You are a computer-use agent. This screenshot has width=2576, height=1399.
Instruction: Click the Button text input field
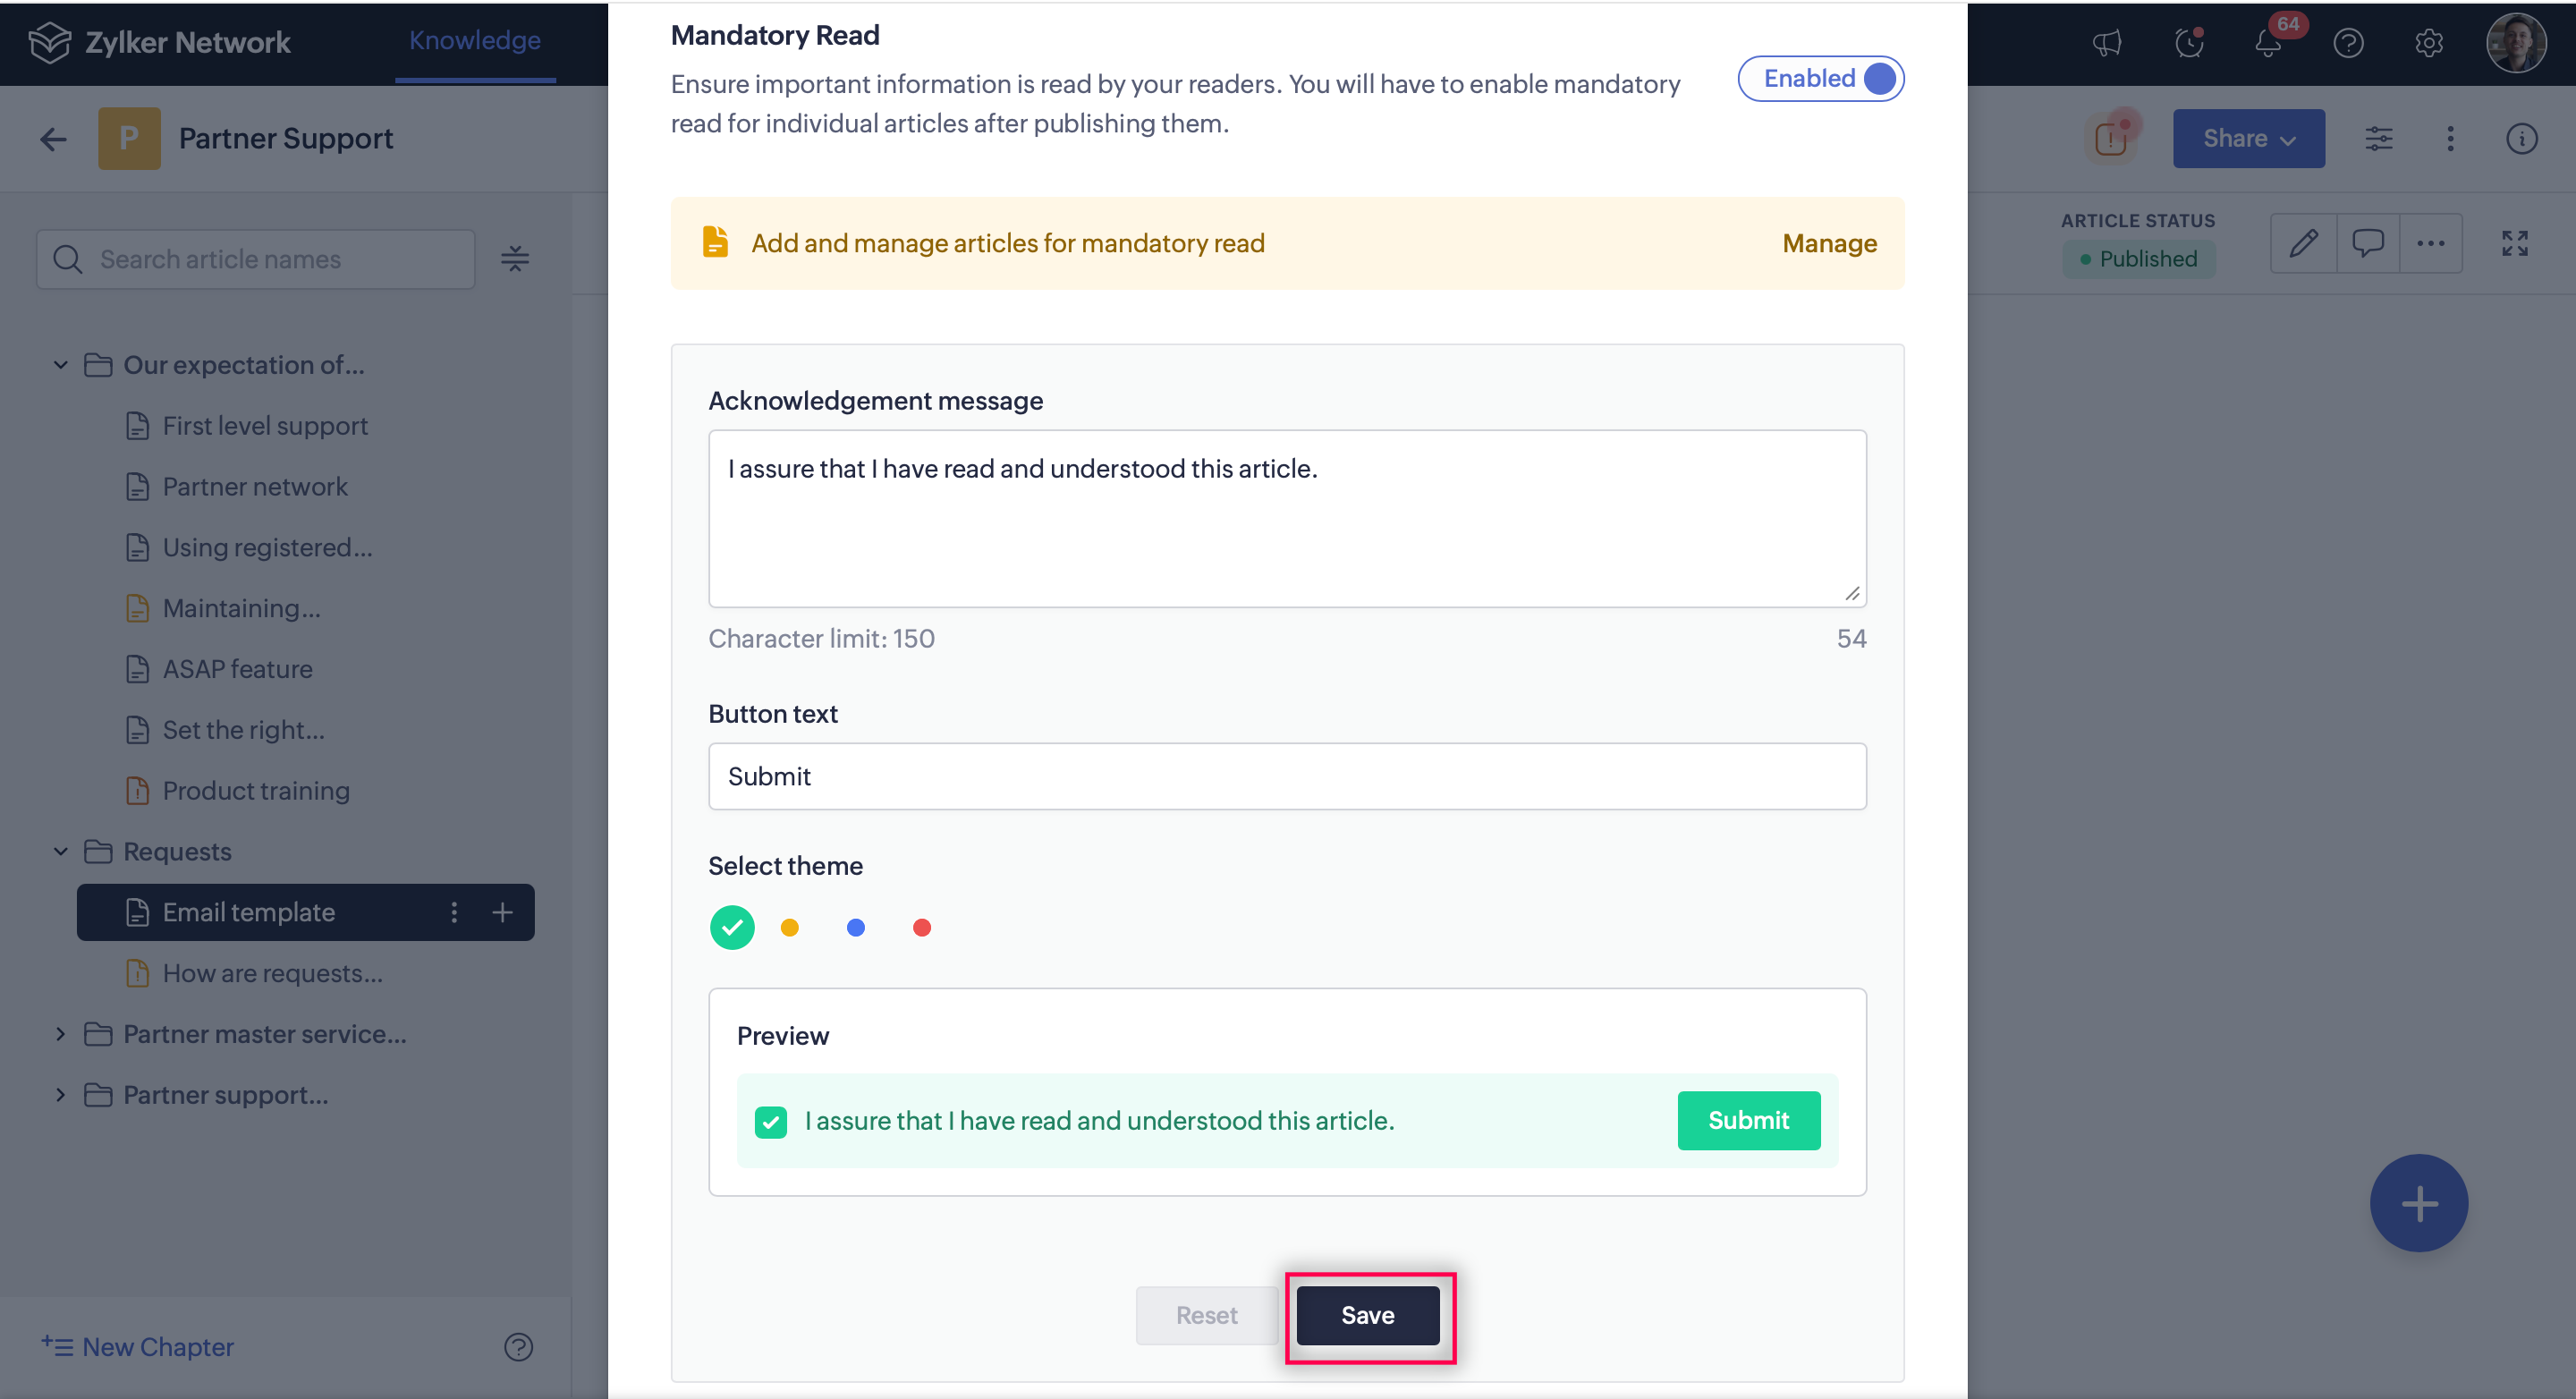(1286, 776)
